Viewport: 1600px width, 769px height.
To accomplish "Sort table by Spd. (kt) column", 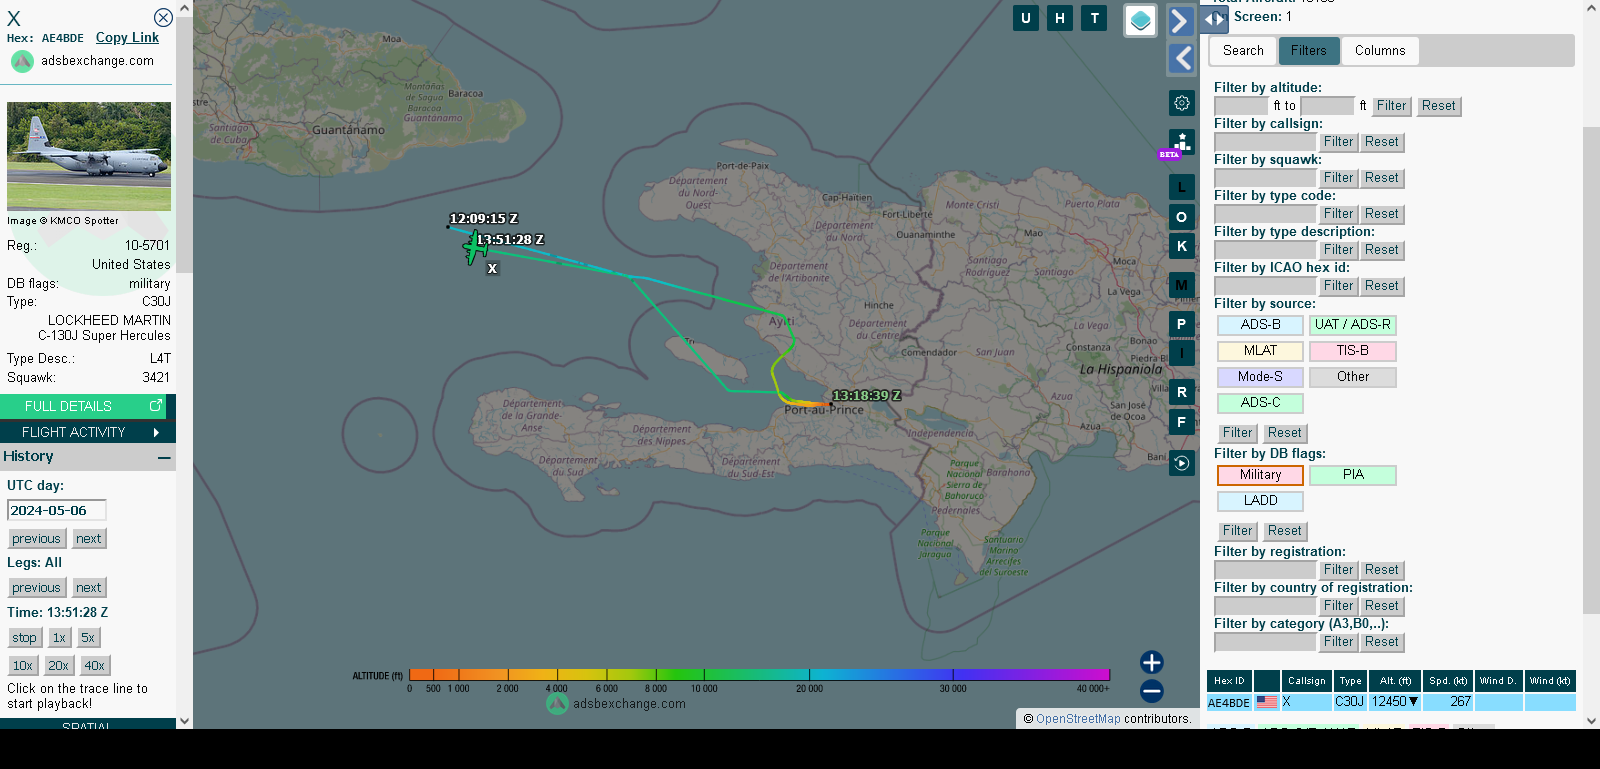I will click(x=1449, y=681).
